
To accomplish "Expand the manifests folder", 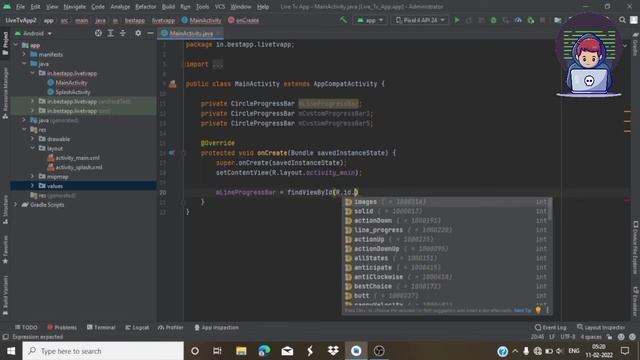I will click(24, 54).
